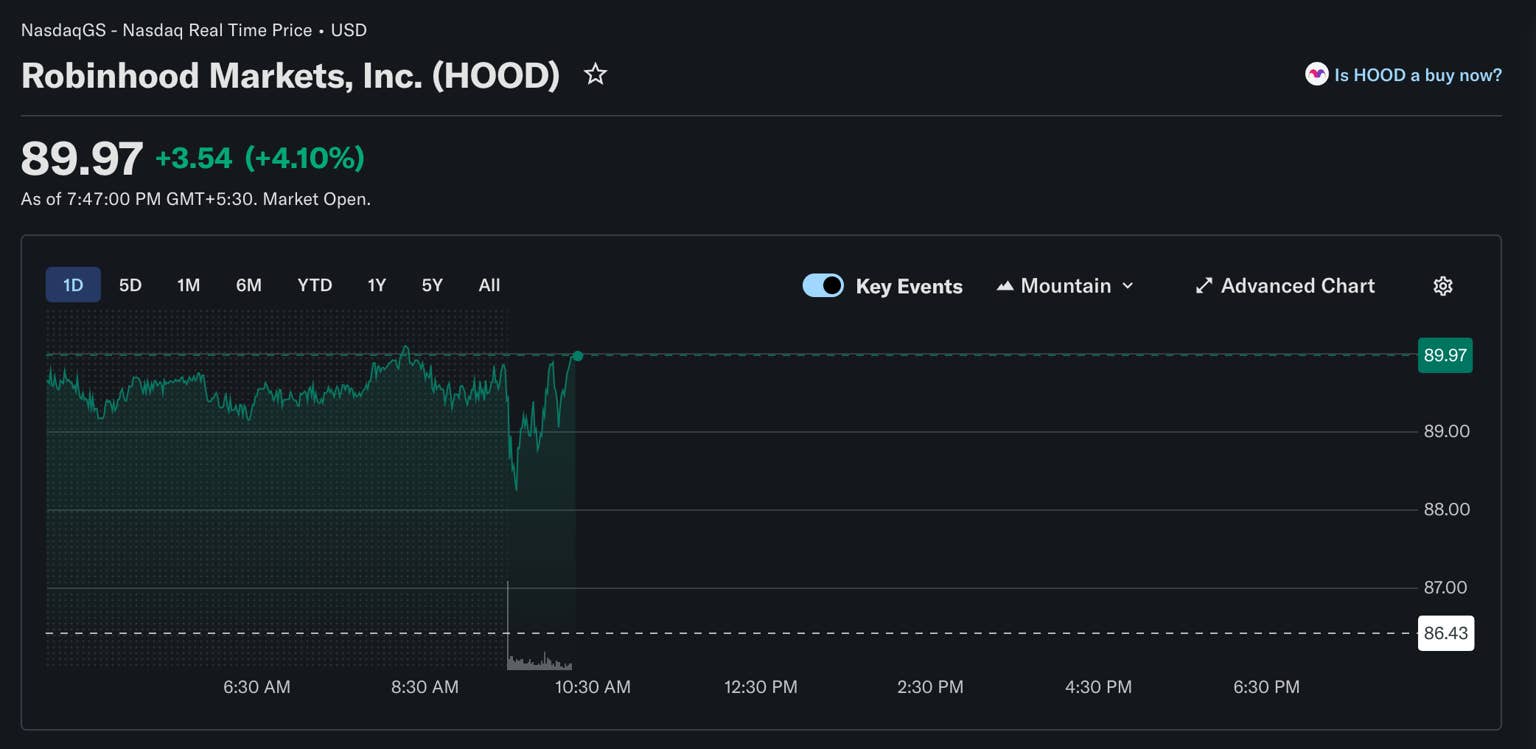
Task: Click the green 89.97 price label
Action: tap(1445, 355)
